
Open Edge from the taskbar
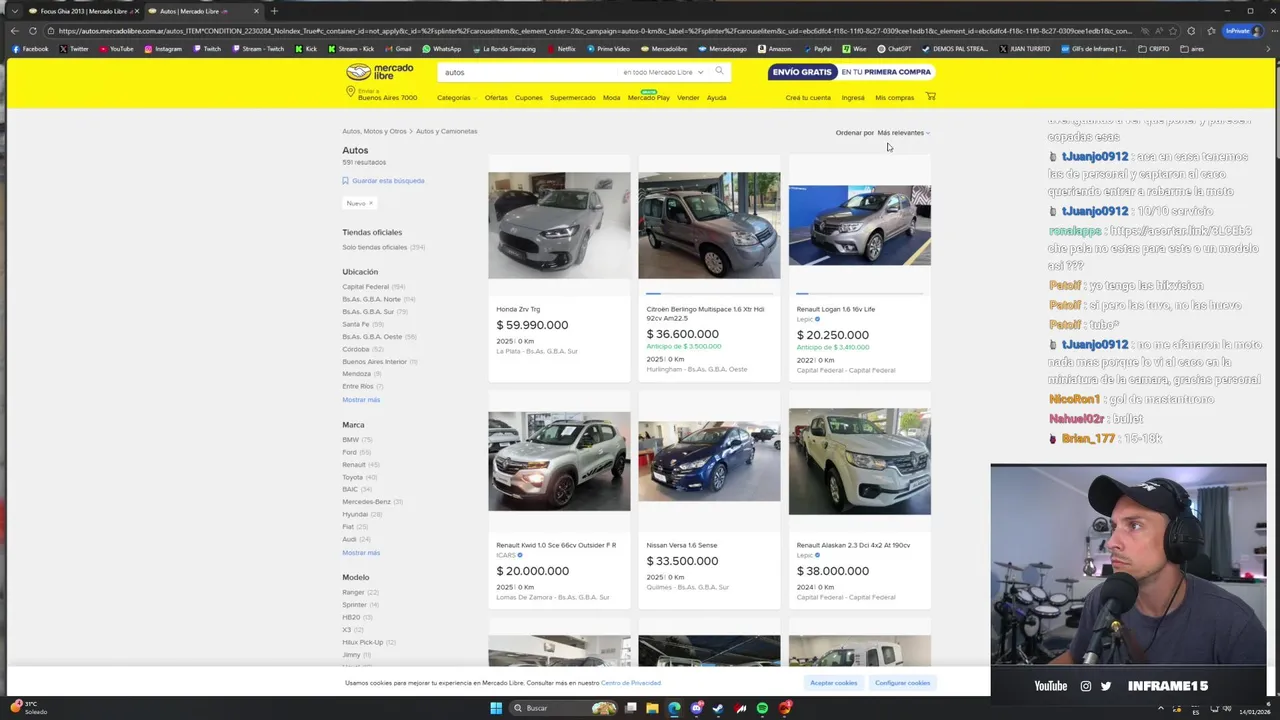(674, 708)
